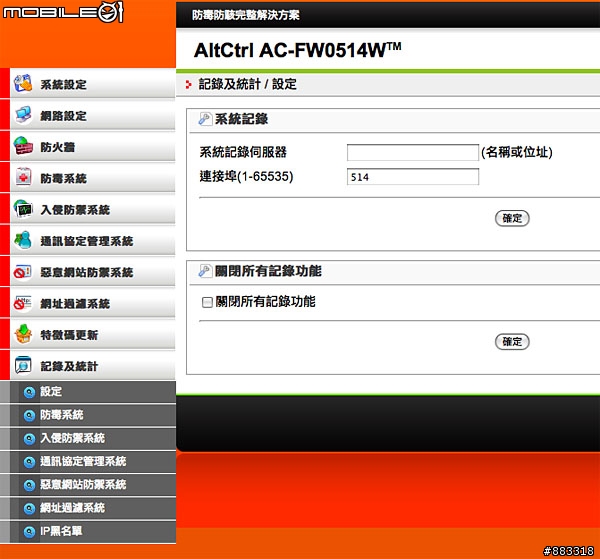Click the 系統記錄伺服器 label

[243, 152]
